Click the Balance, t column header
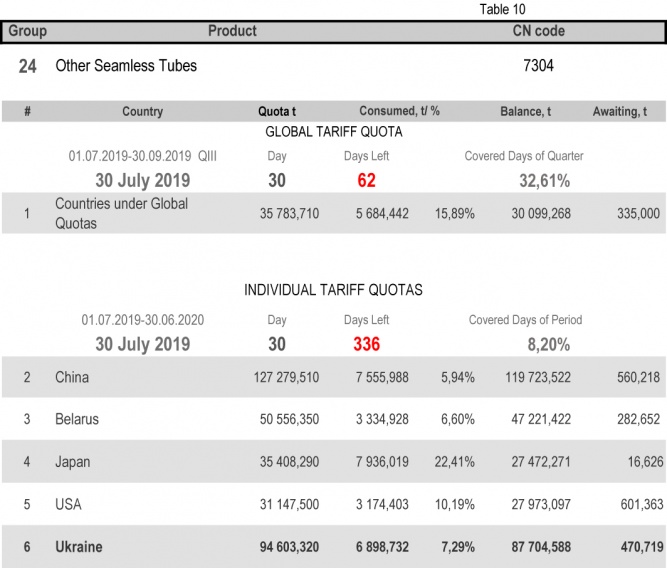The image size is (667, 568). pos(525,112)
